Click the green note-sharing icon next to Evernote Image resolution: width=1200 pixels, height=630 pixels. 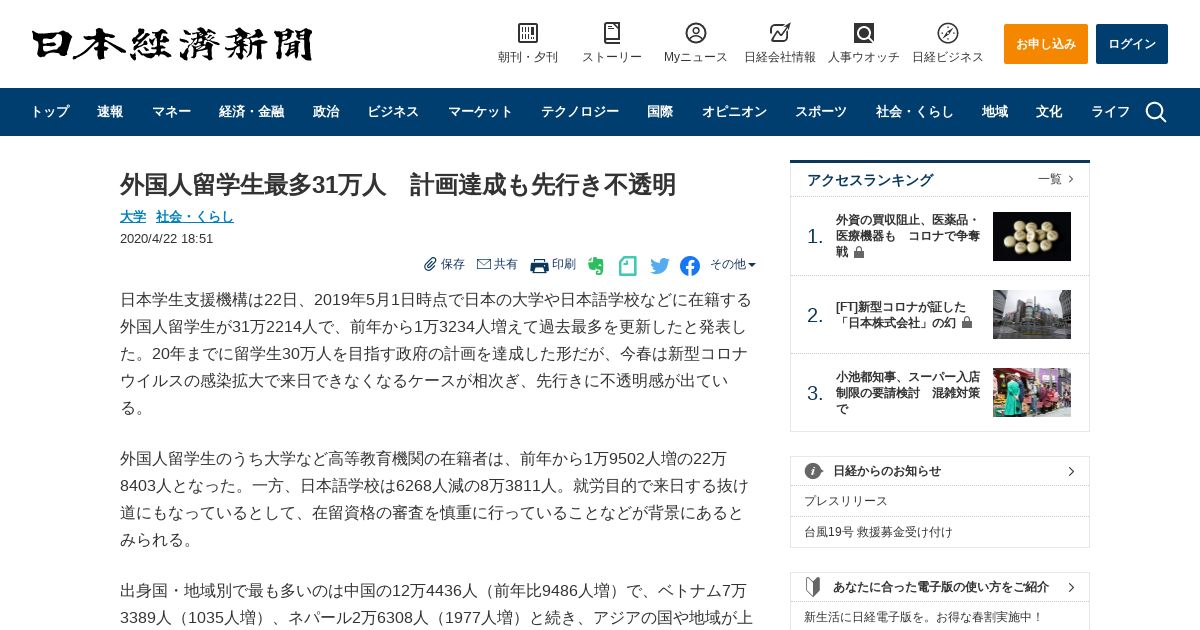pos(628,266)
